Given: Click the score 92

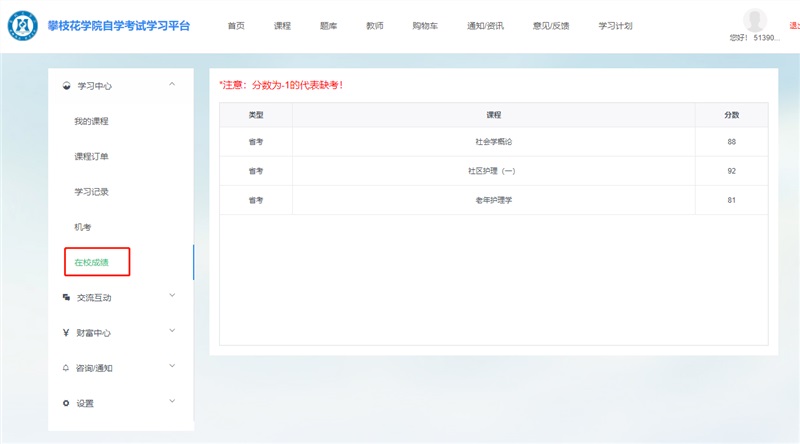Looking at the screenshot, I should click(x=732, y=171).
